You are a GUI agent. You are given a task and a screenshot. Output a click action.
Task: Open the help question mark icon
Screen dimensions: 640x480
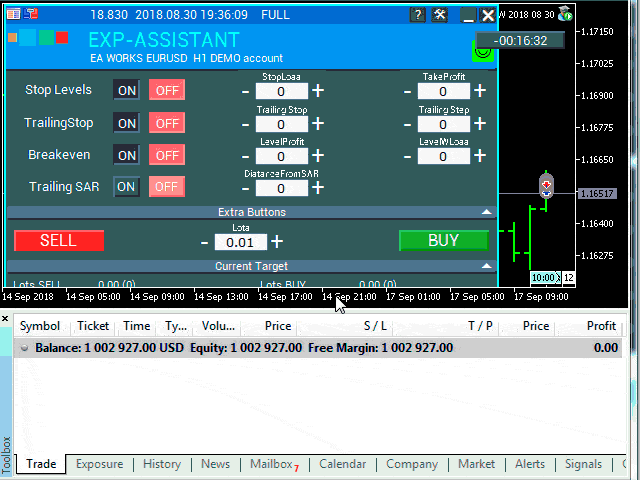point(418,15)
